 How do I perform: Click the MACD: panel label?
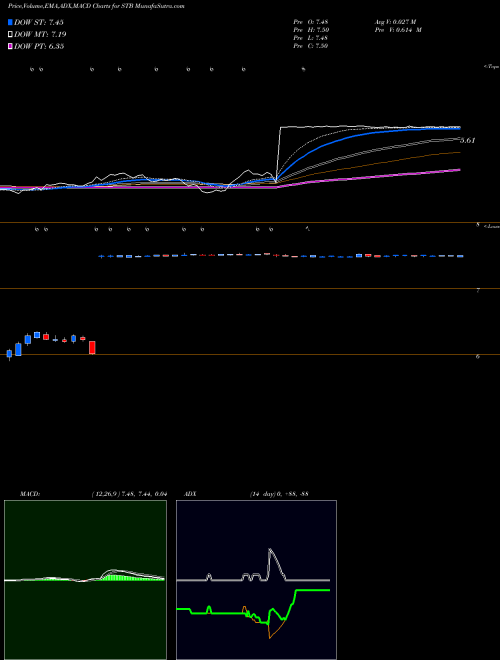[30, 494]
